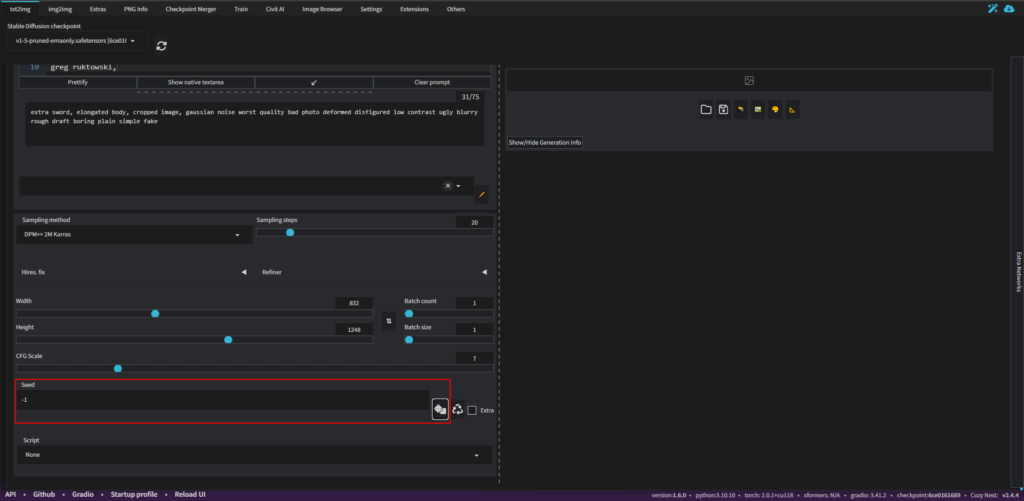Screen dimensions: 1024x501
Task: Click the recycle icon to reuse last seed
Action: tap(458, 409)
